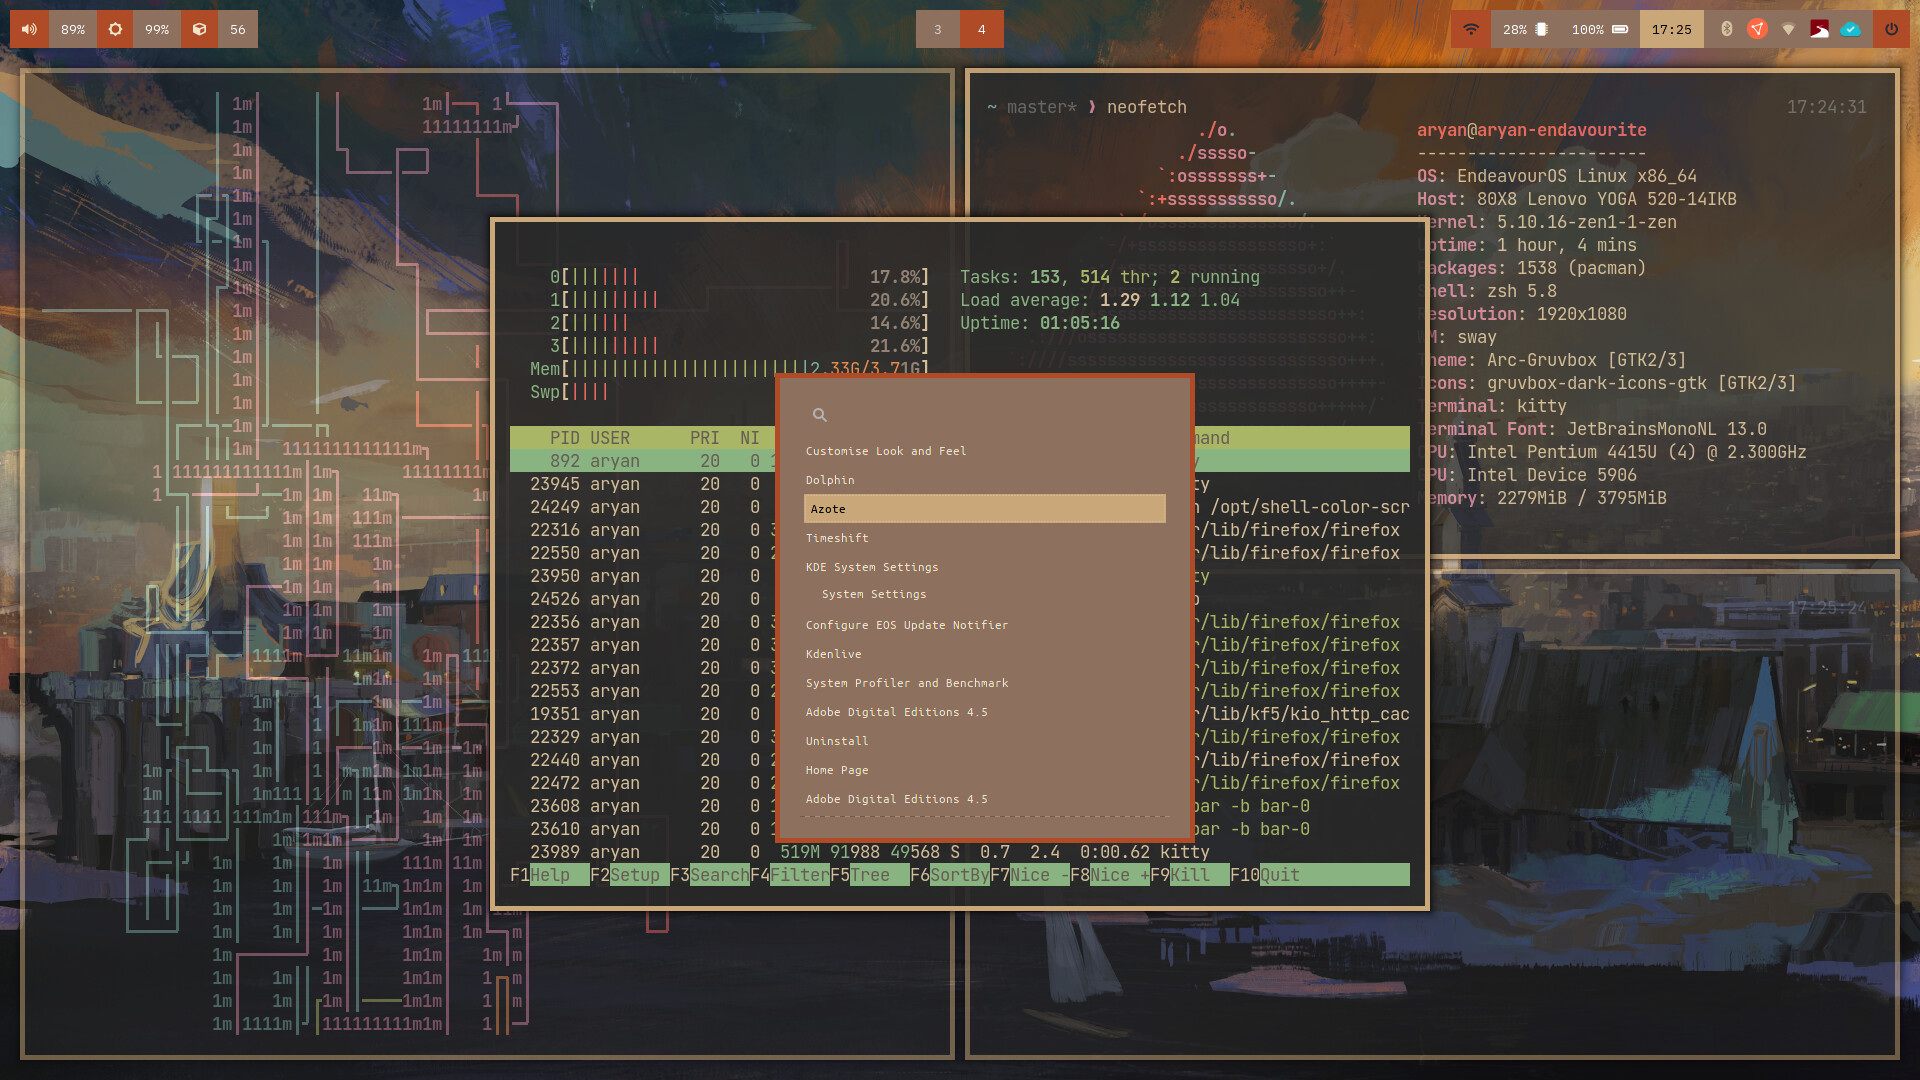
Task: Sort htop by the PID column header
Action: [x=565, y=438]
